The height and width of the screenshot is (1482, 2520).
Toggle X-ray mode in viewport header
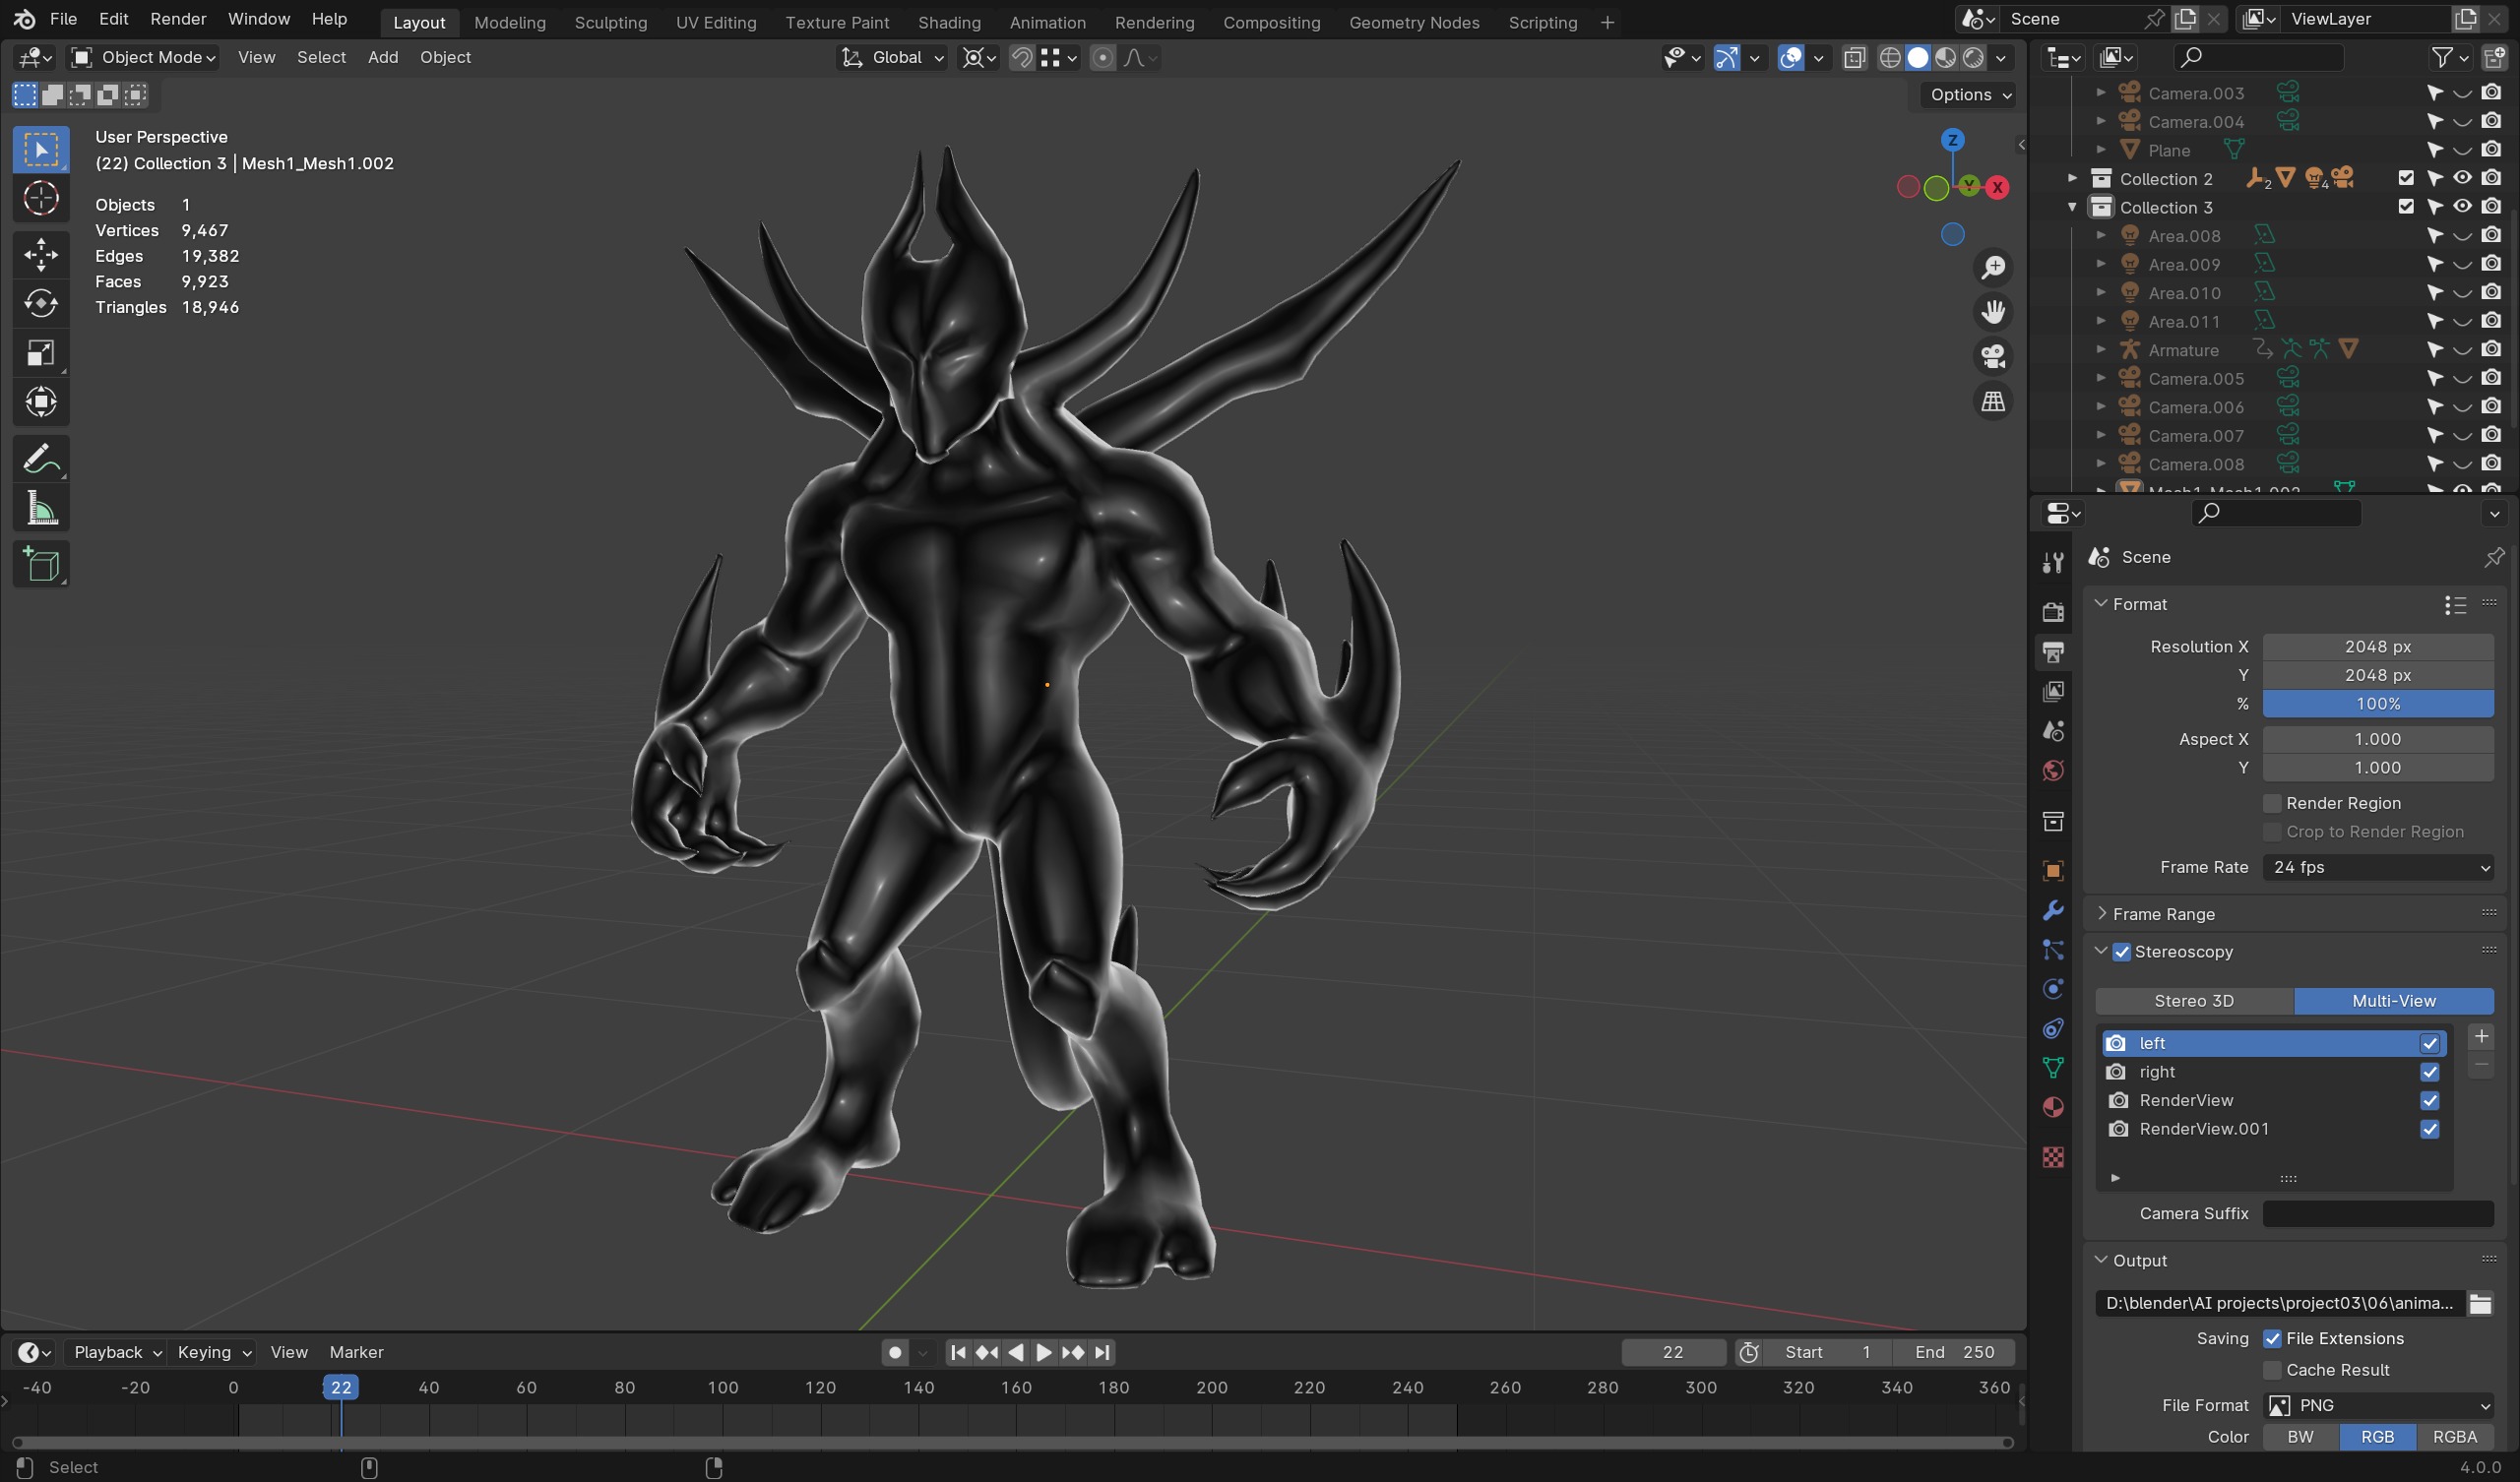(x=1854, y=58)
